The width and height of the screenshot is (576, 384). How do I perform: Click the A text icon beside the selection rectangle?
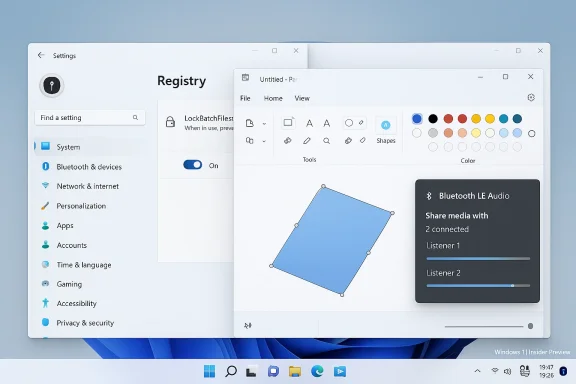tap(309, 123)
